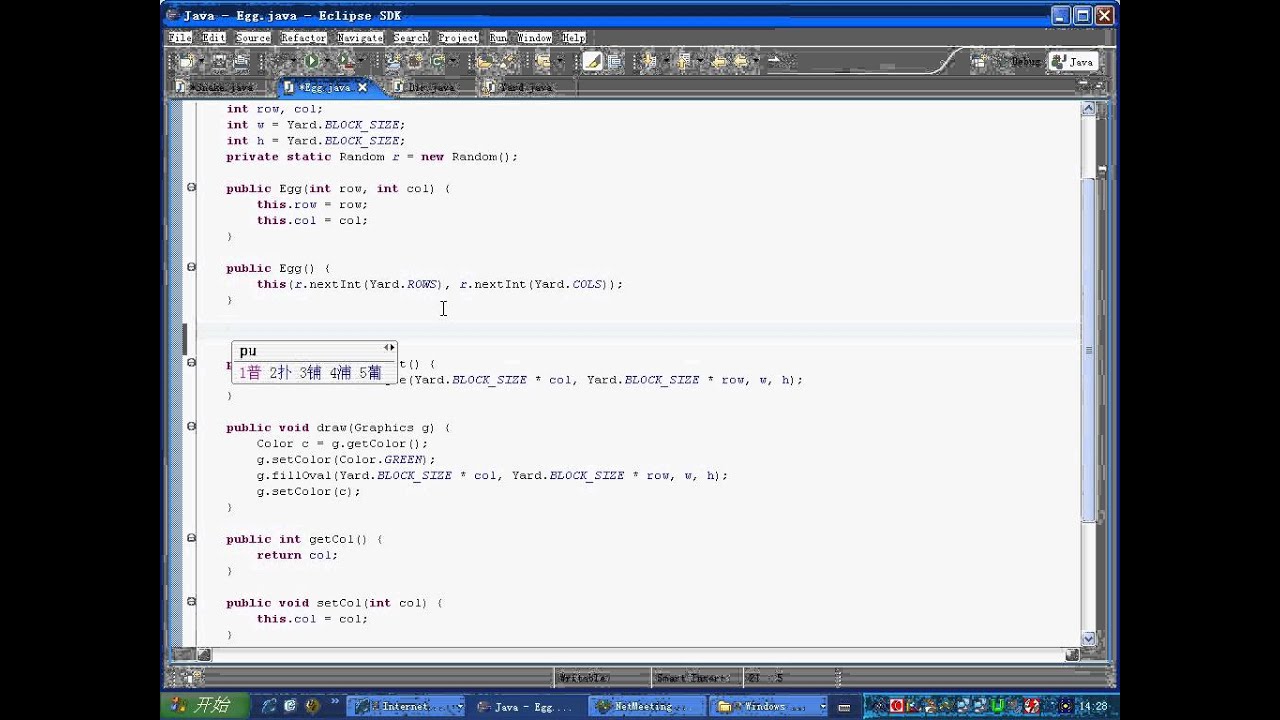
Task: Open the File menu
Action: (180, 38)
